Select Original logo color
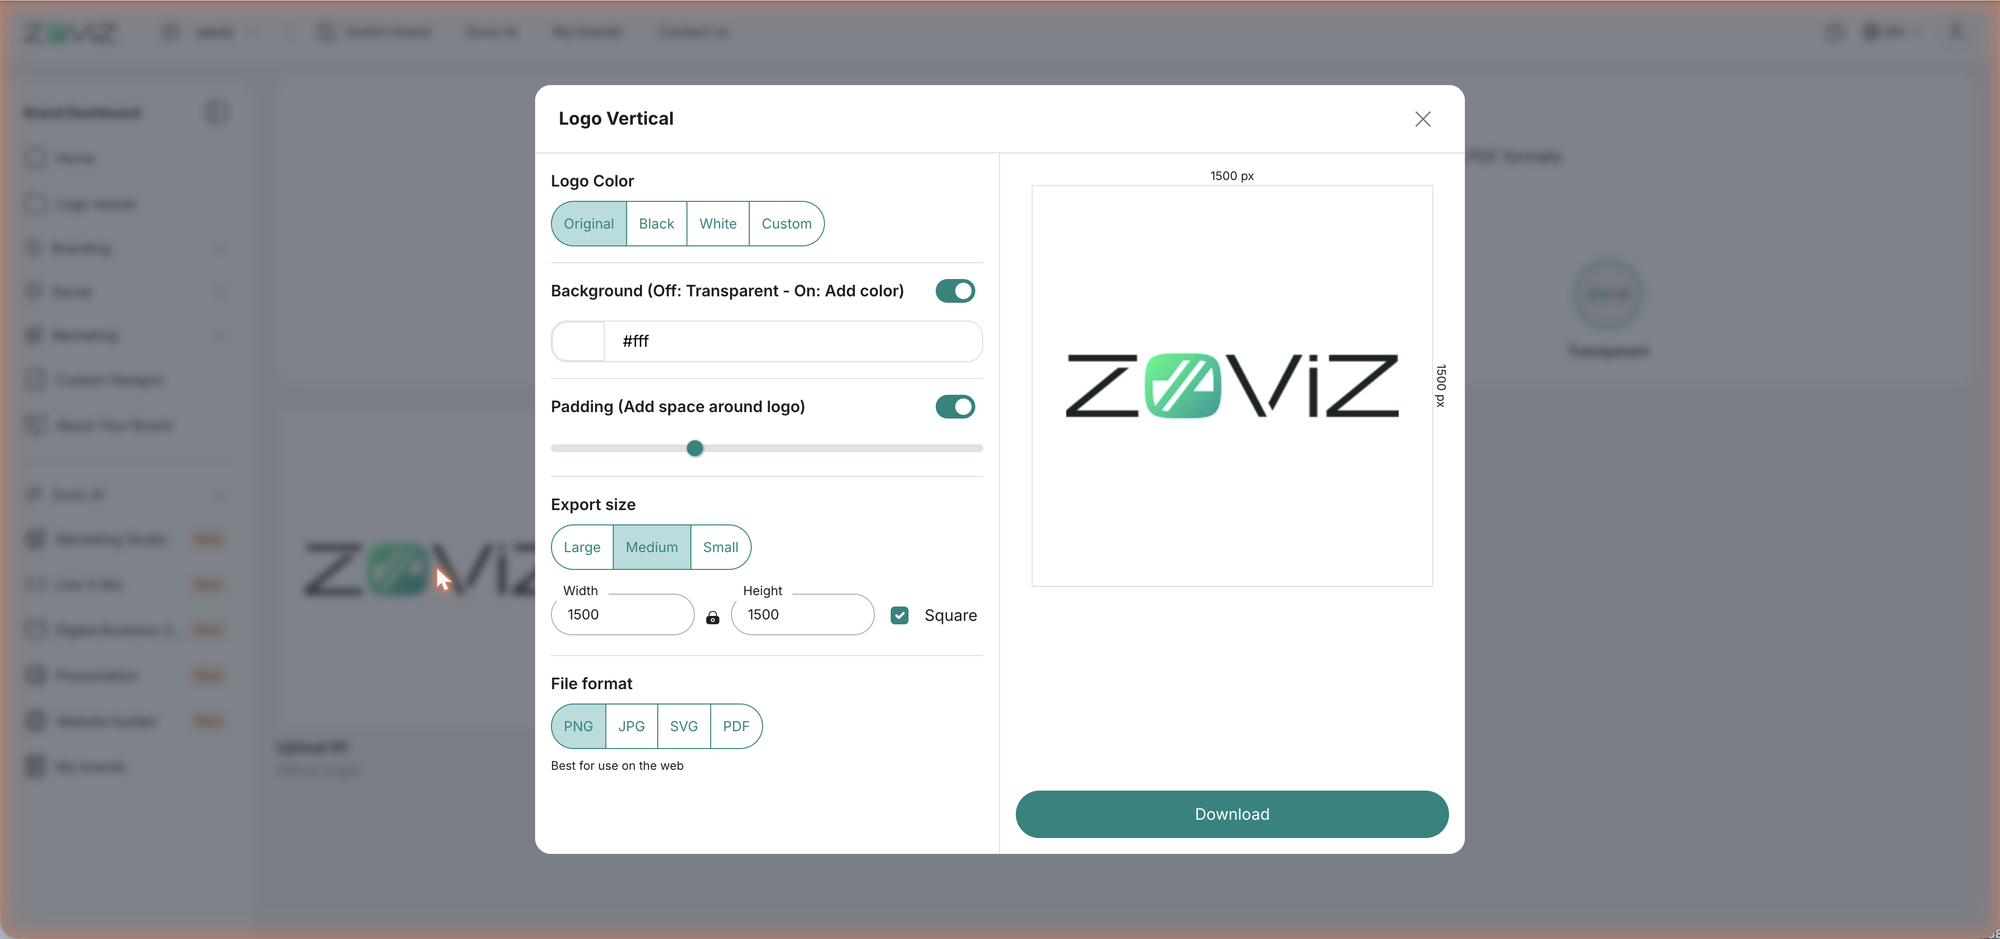 tap(589, 224)
